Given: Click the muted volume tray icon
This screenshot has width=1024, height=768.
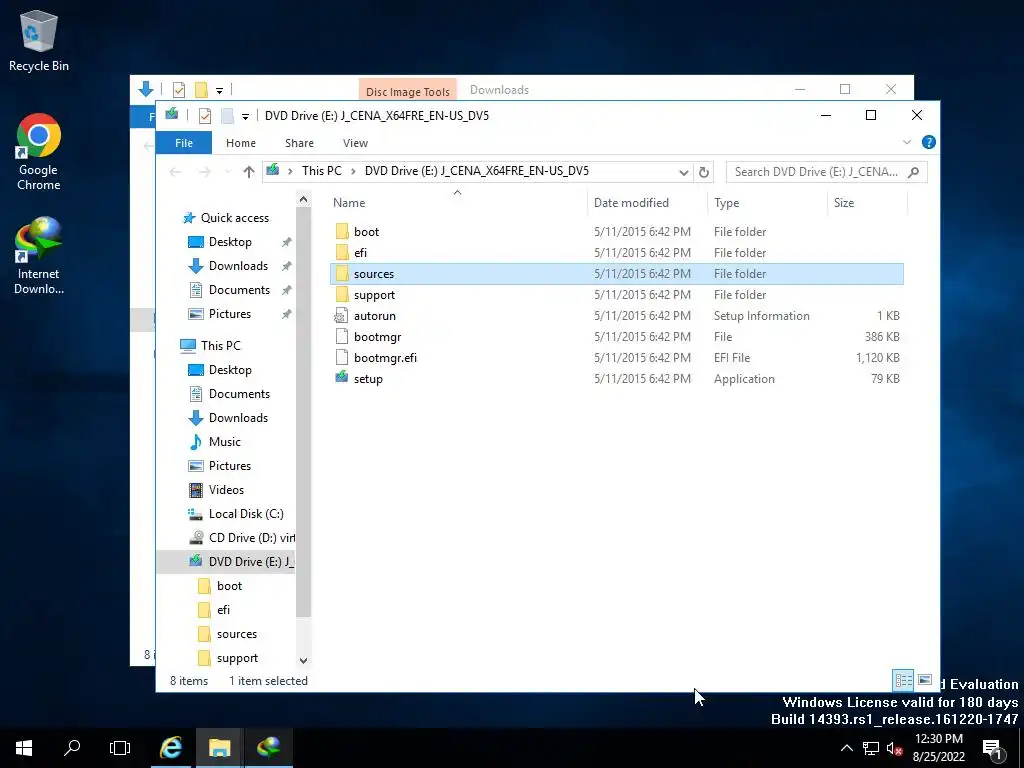Looking at the screenshot, I should click(x=894, y=748).
